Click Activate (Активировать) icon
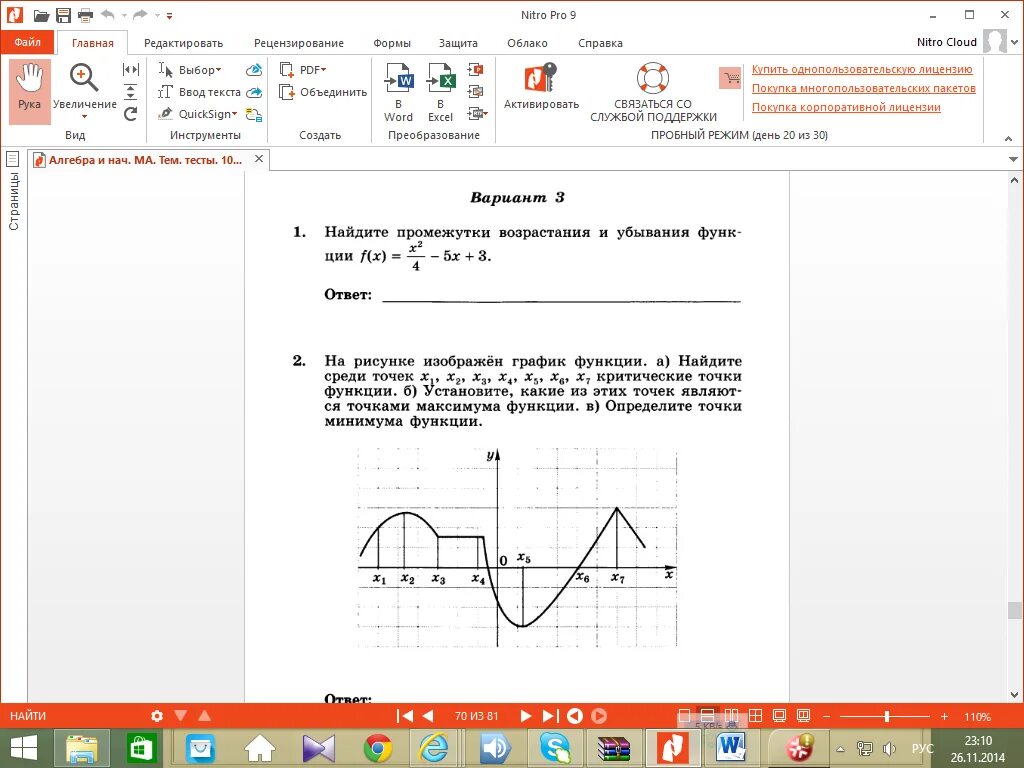The height and width of the screenshot is (768, 1024). tap(541, 86)
